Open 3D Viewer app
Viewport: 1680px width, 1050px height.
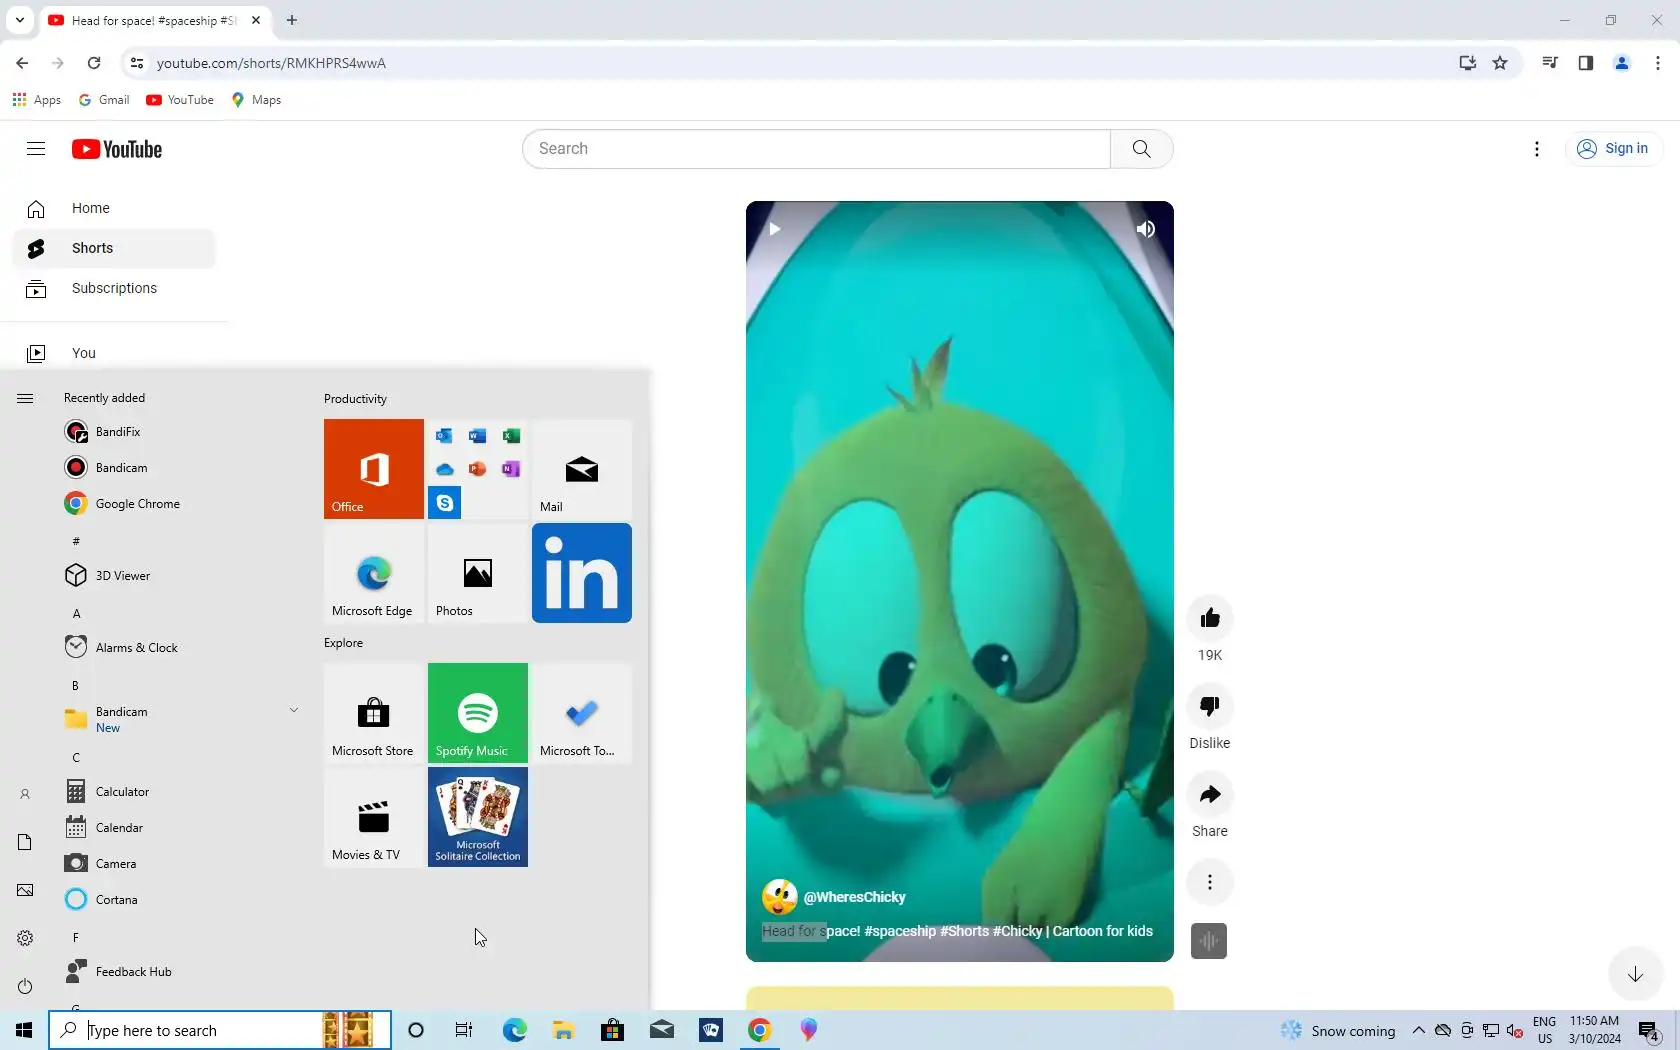click(x=180, y=576)
